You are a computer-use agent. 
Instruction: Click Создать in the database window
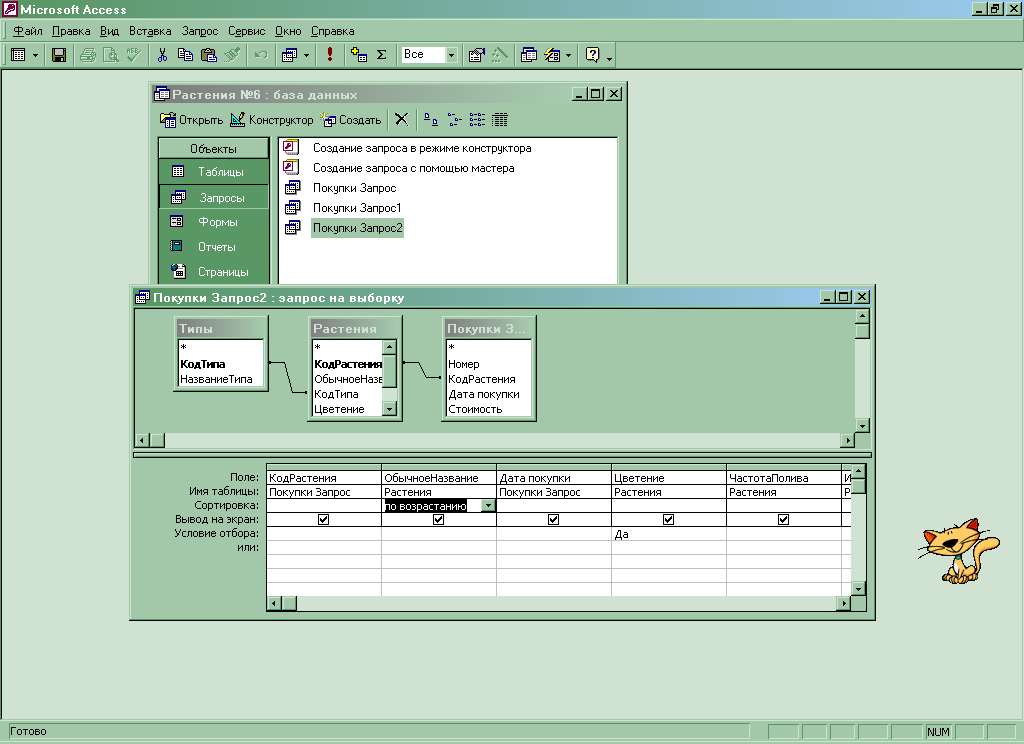coord(351,120)
